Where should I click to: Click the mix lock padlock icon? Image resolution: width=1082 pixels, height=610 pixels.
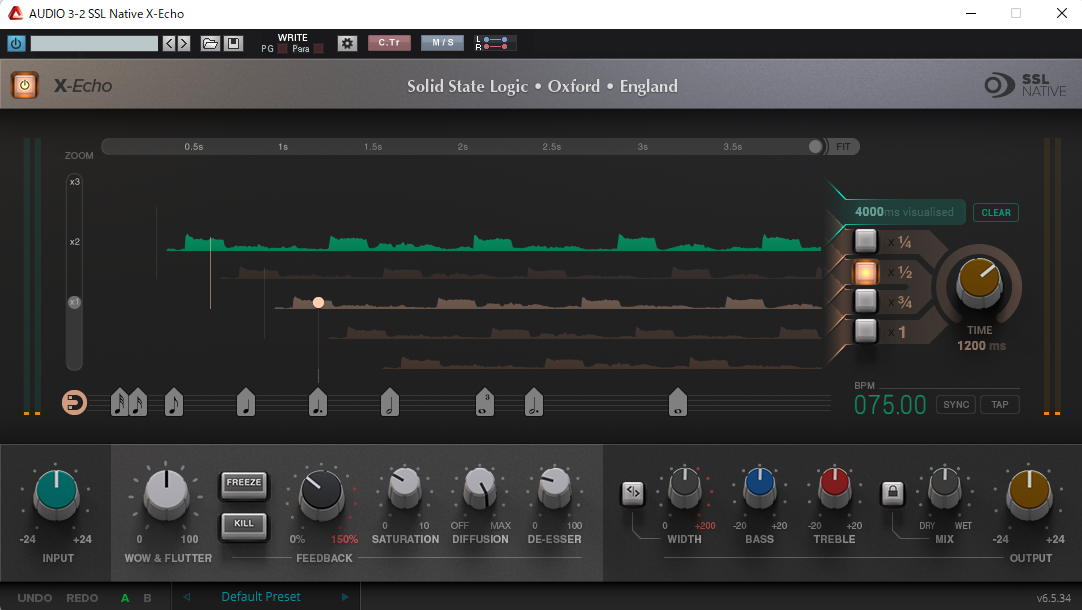(x=892, y=492)
